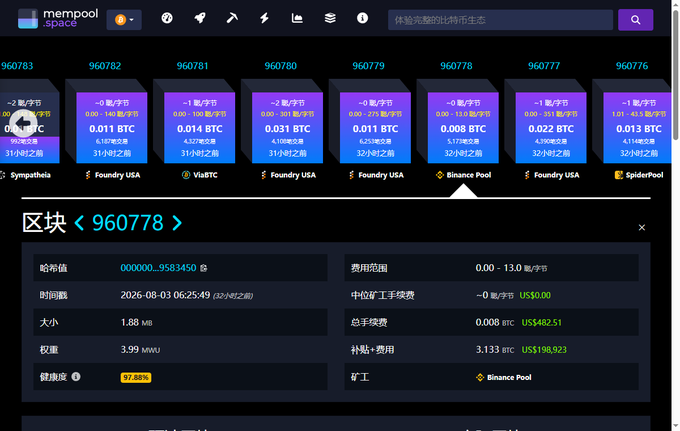Open Foundry USA pool under block 960779
This screenshot has height=431, width=680.
pos(376,175)
